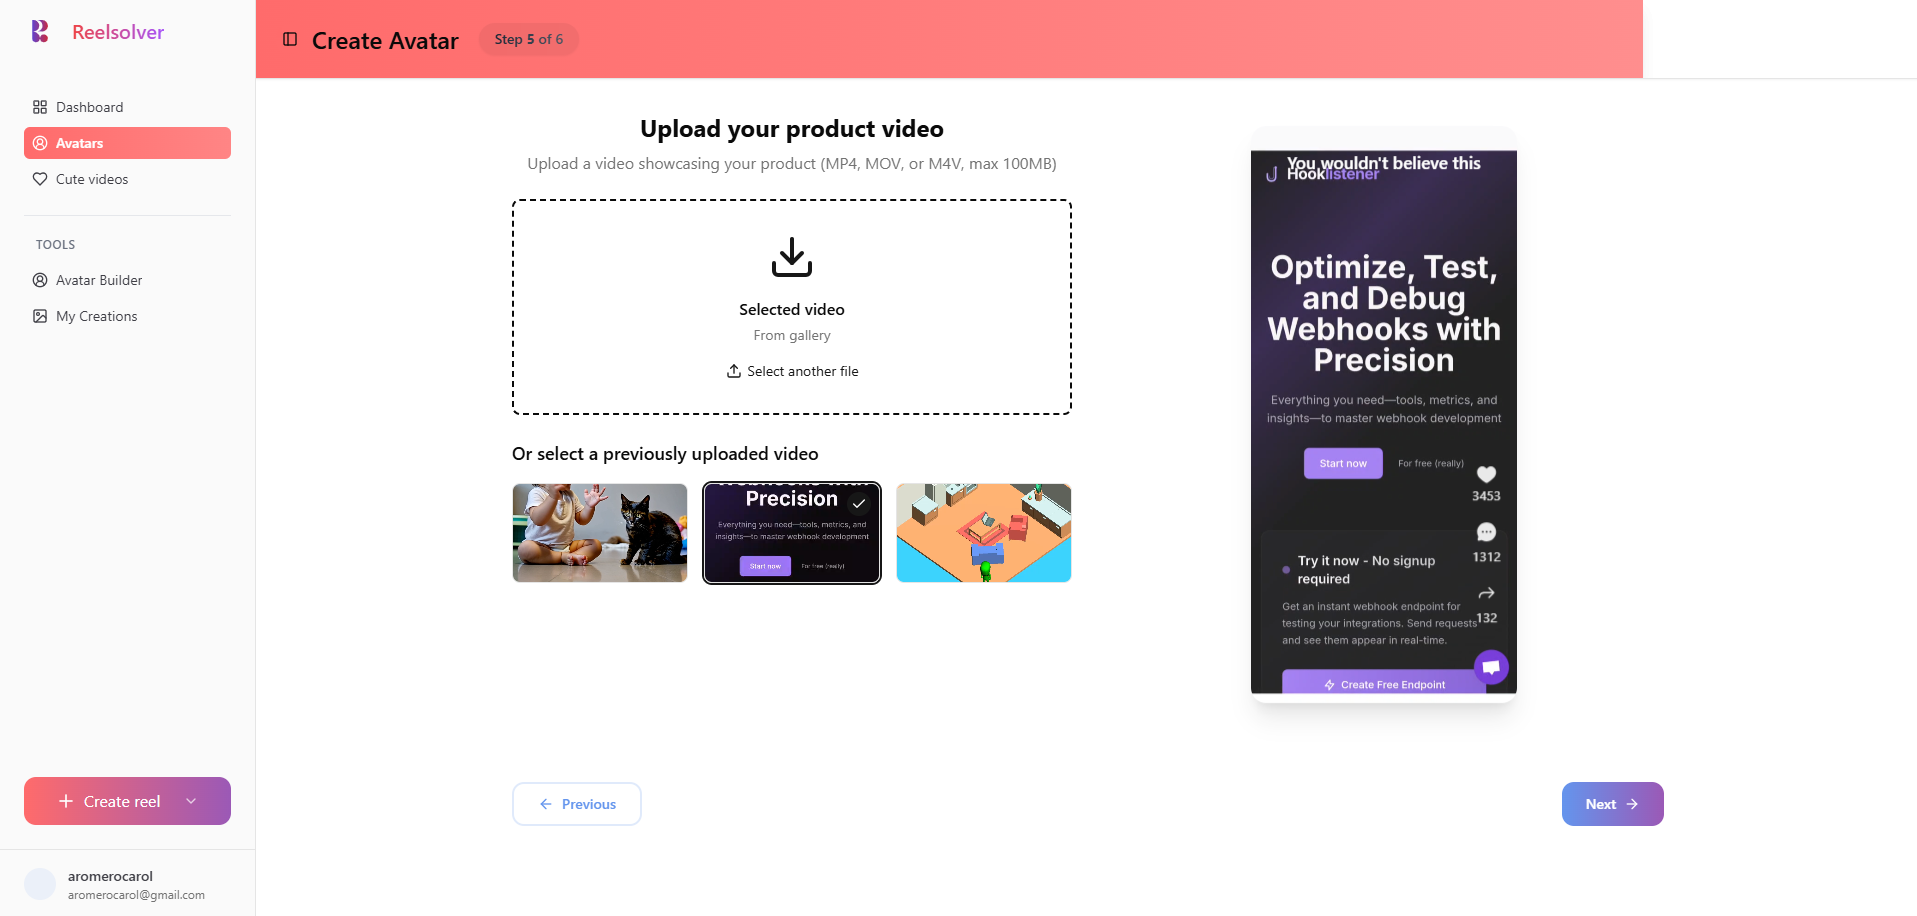1917x916 pixels.
Task: Expand the Create reel dropdown chevron
Action: tap(191, 801)
